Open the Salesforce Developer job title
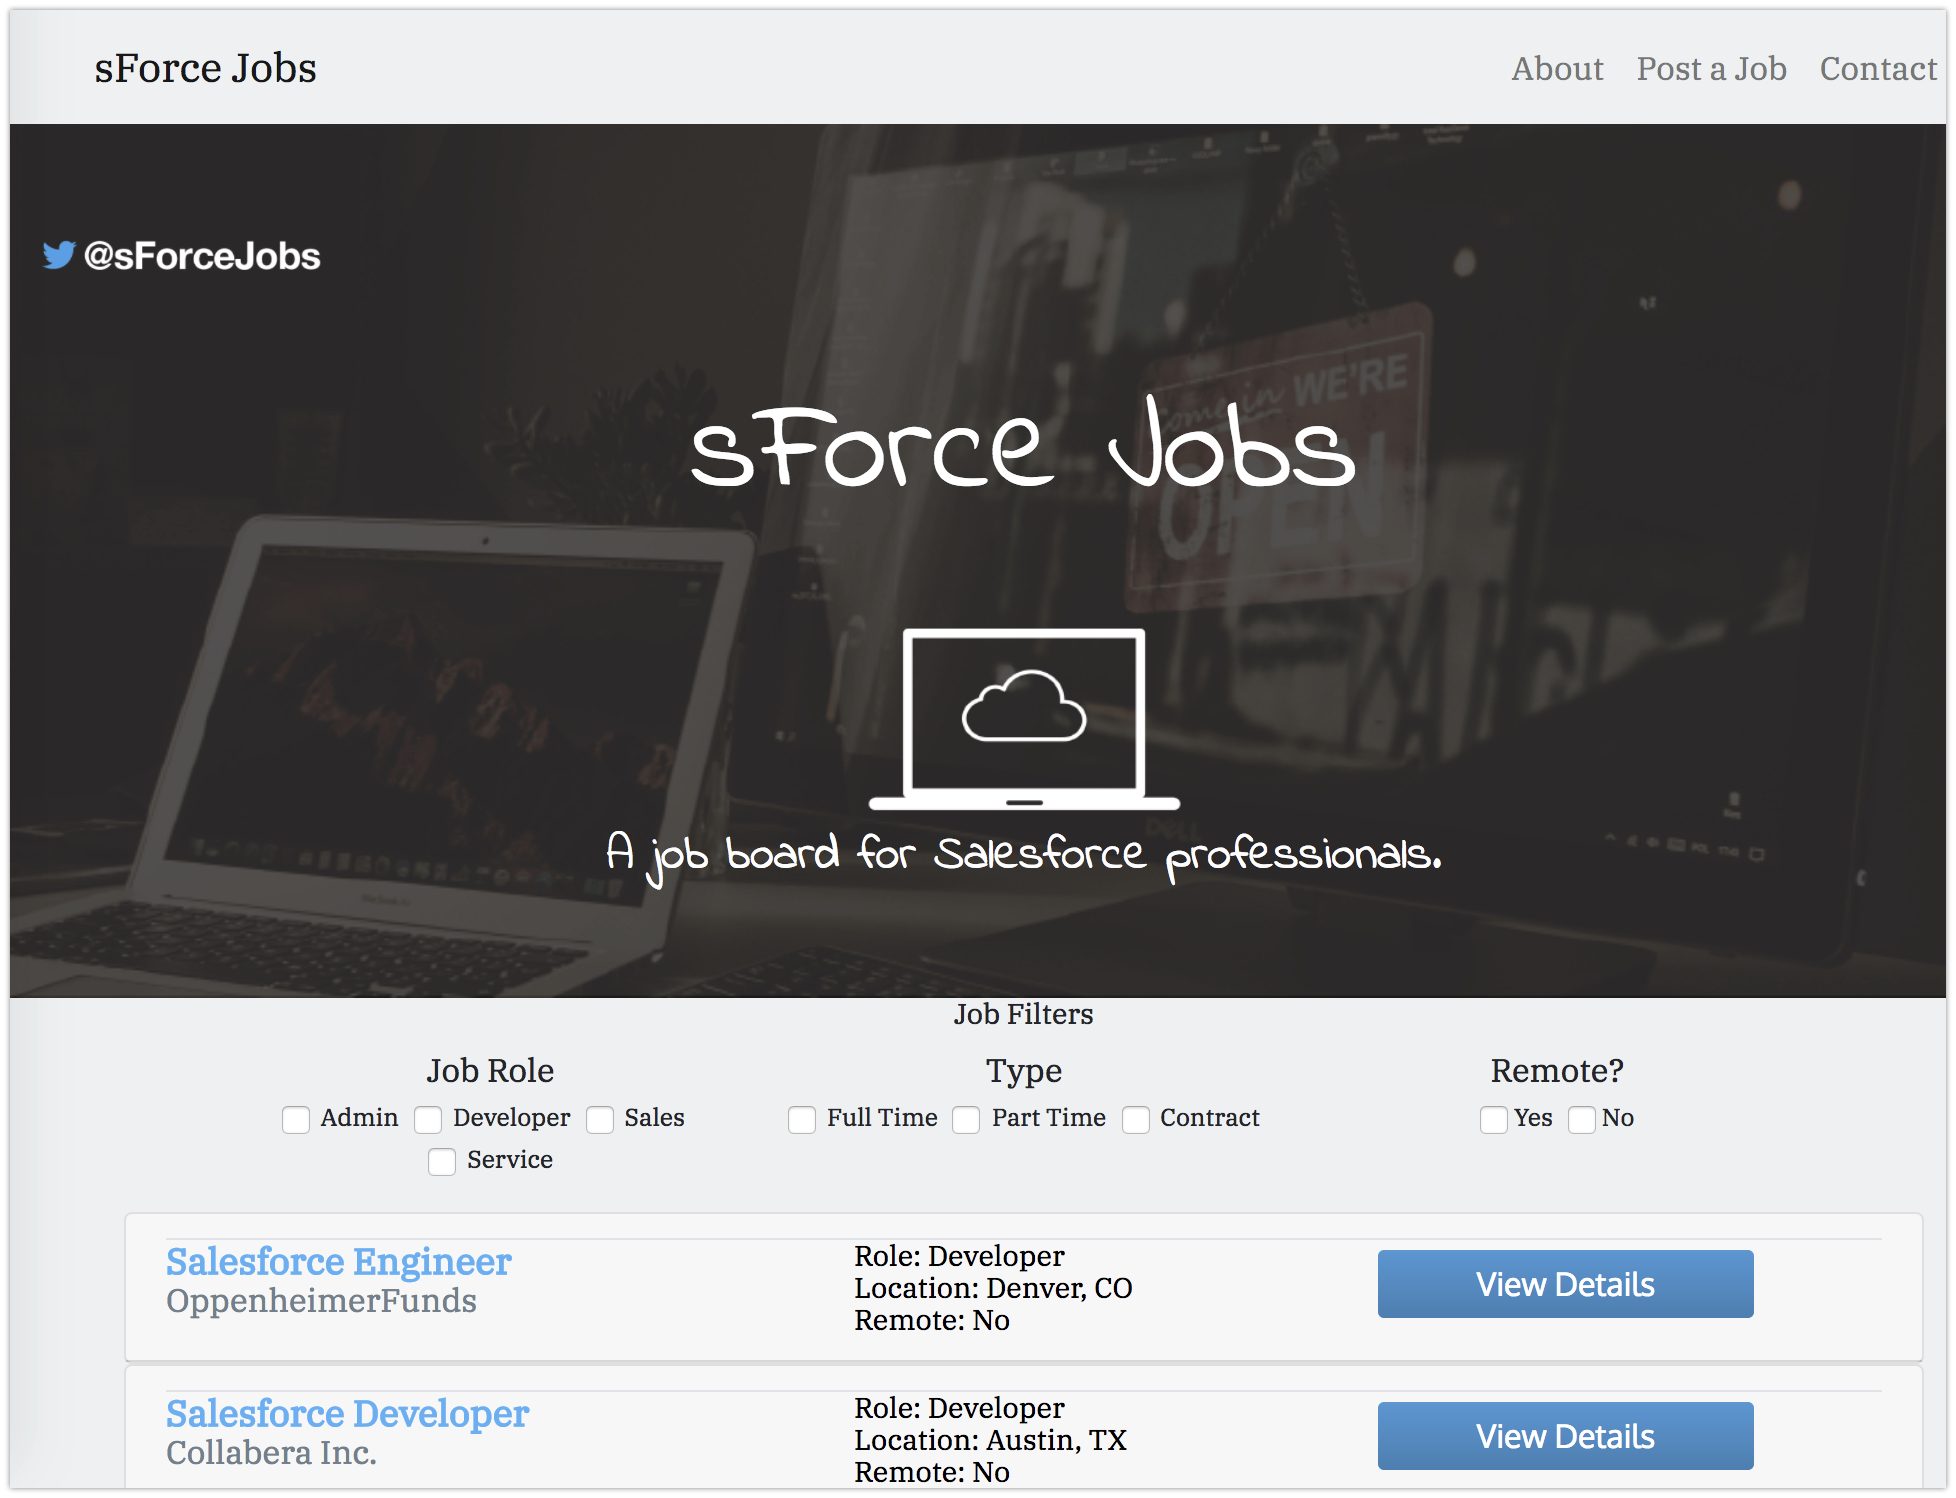 [x=347, y=1414]
